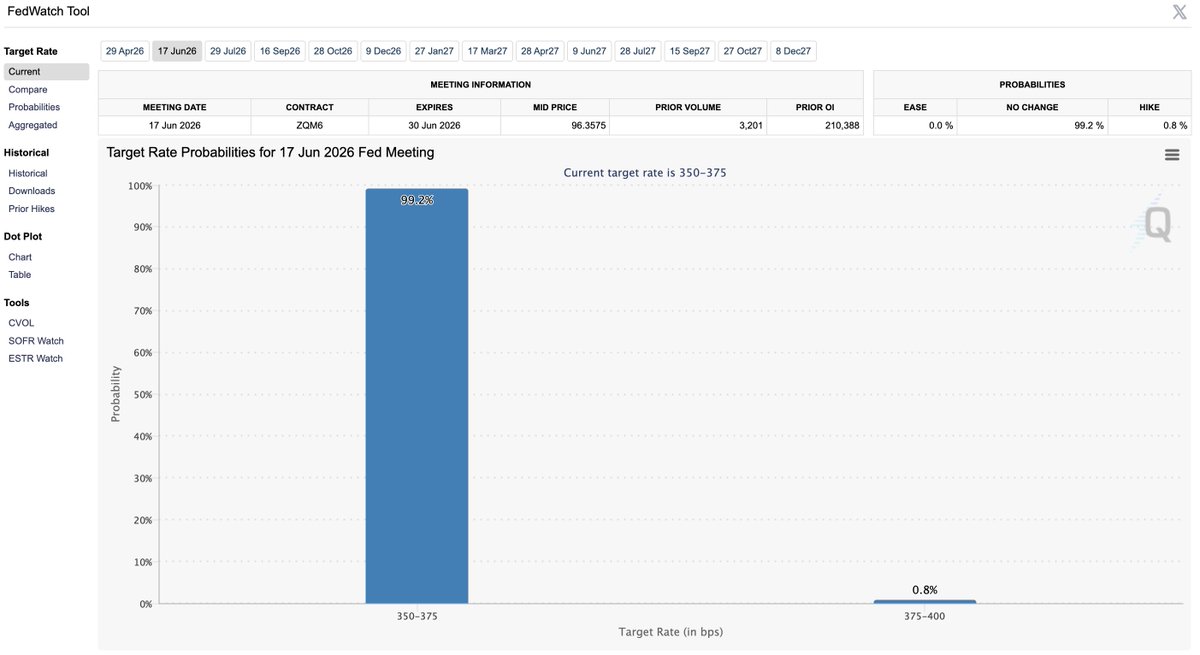Open the Downloads section
Image resolution: width=1200 pixels, height=655 pixels.
[x=31, y=190]
